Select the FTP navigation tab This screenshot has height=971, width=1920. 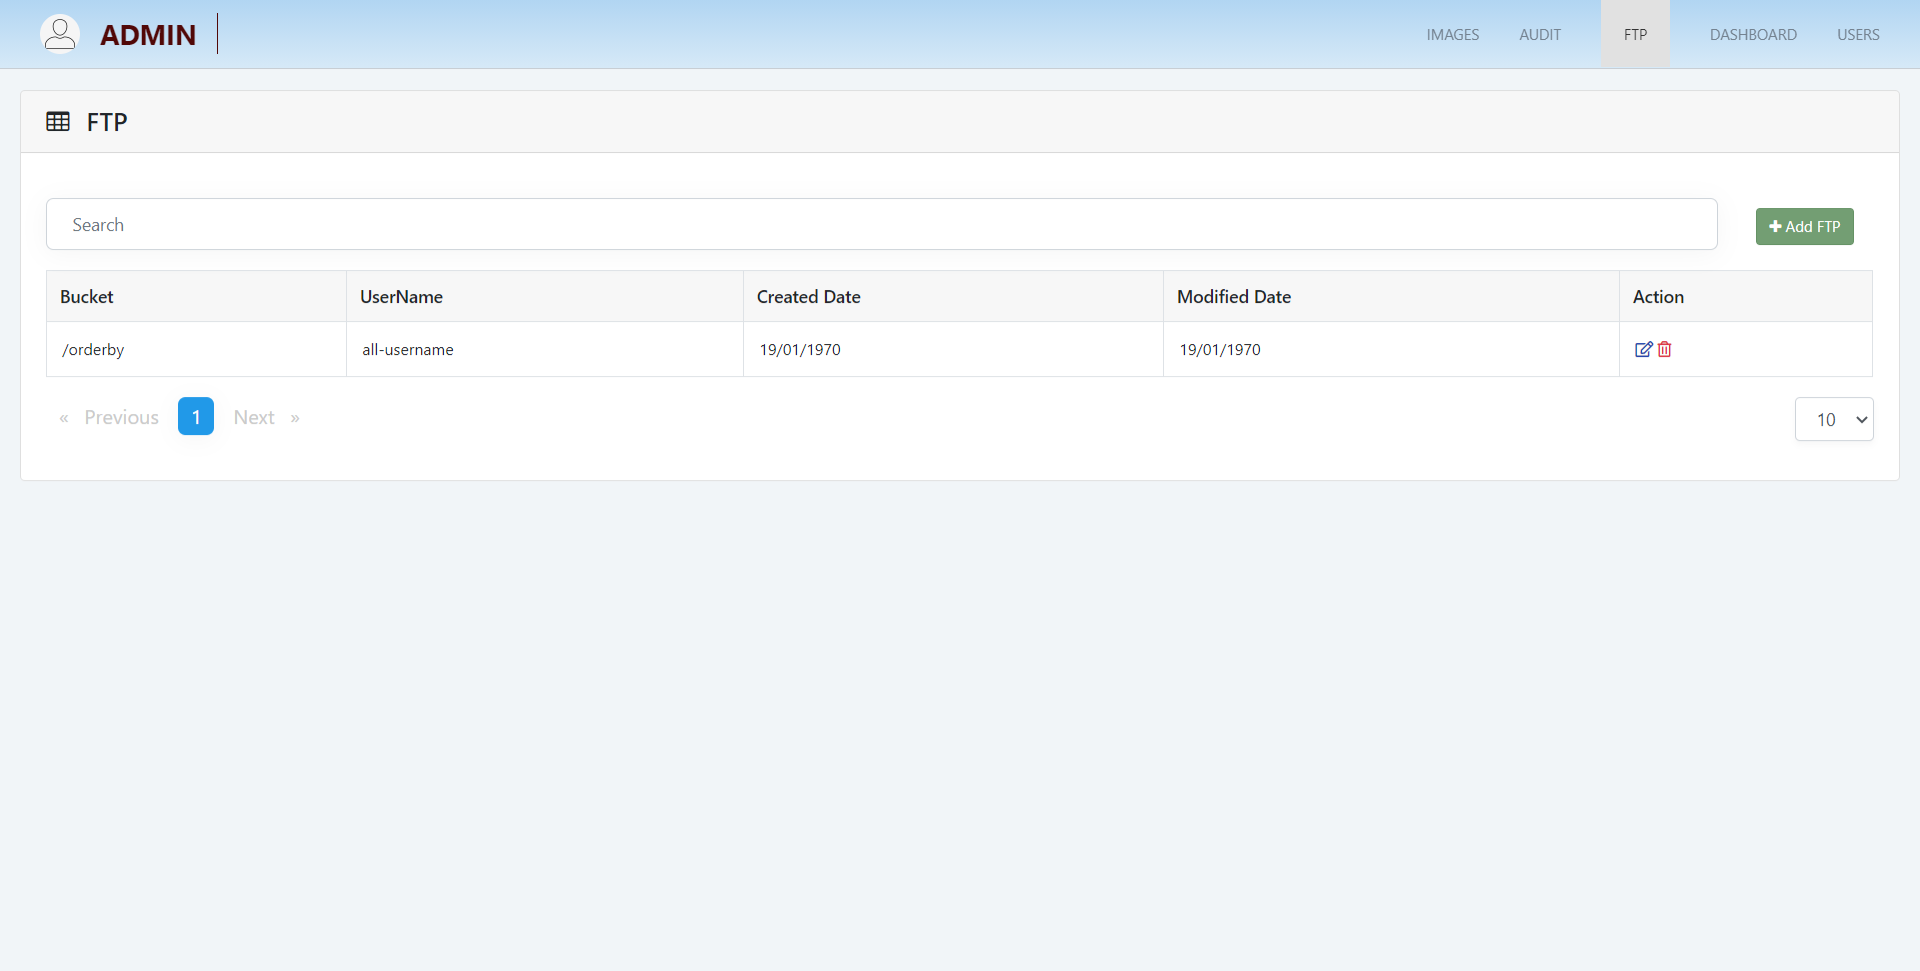tap(1635, 35)
